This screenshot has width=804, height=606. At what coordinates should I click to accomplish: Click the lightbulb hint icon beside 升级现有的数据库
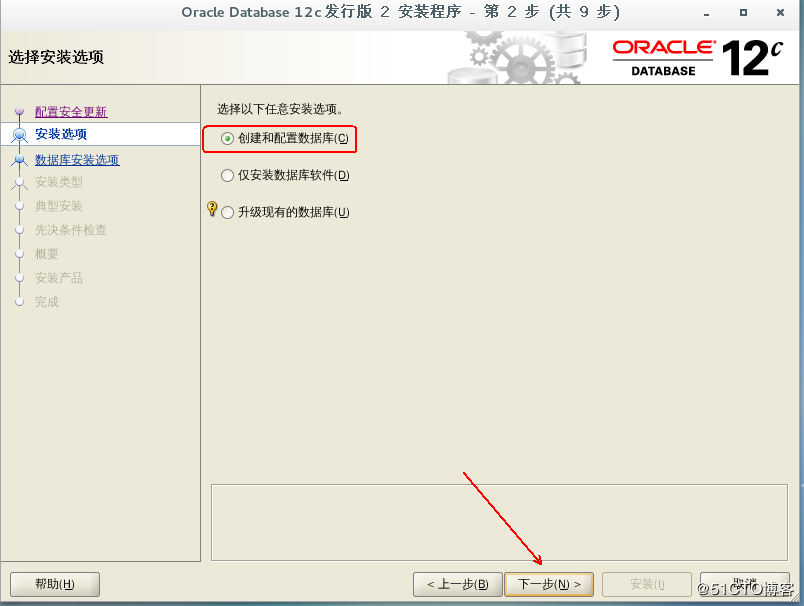coord(212,208)
